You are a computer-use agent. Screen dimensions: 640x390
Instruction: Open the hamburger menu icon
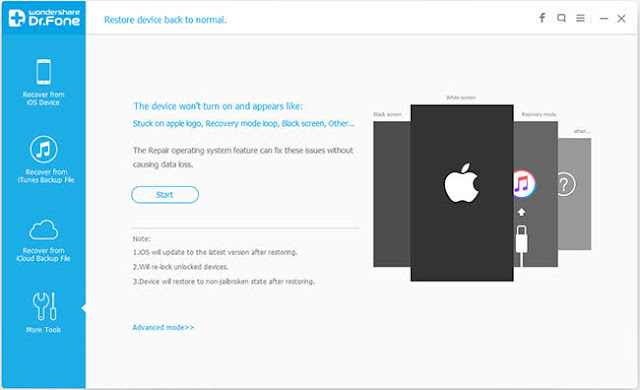580,18
